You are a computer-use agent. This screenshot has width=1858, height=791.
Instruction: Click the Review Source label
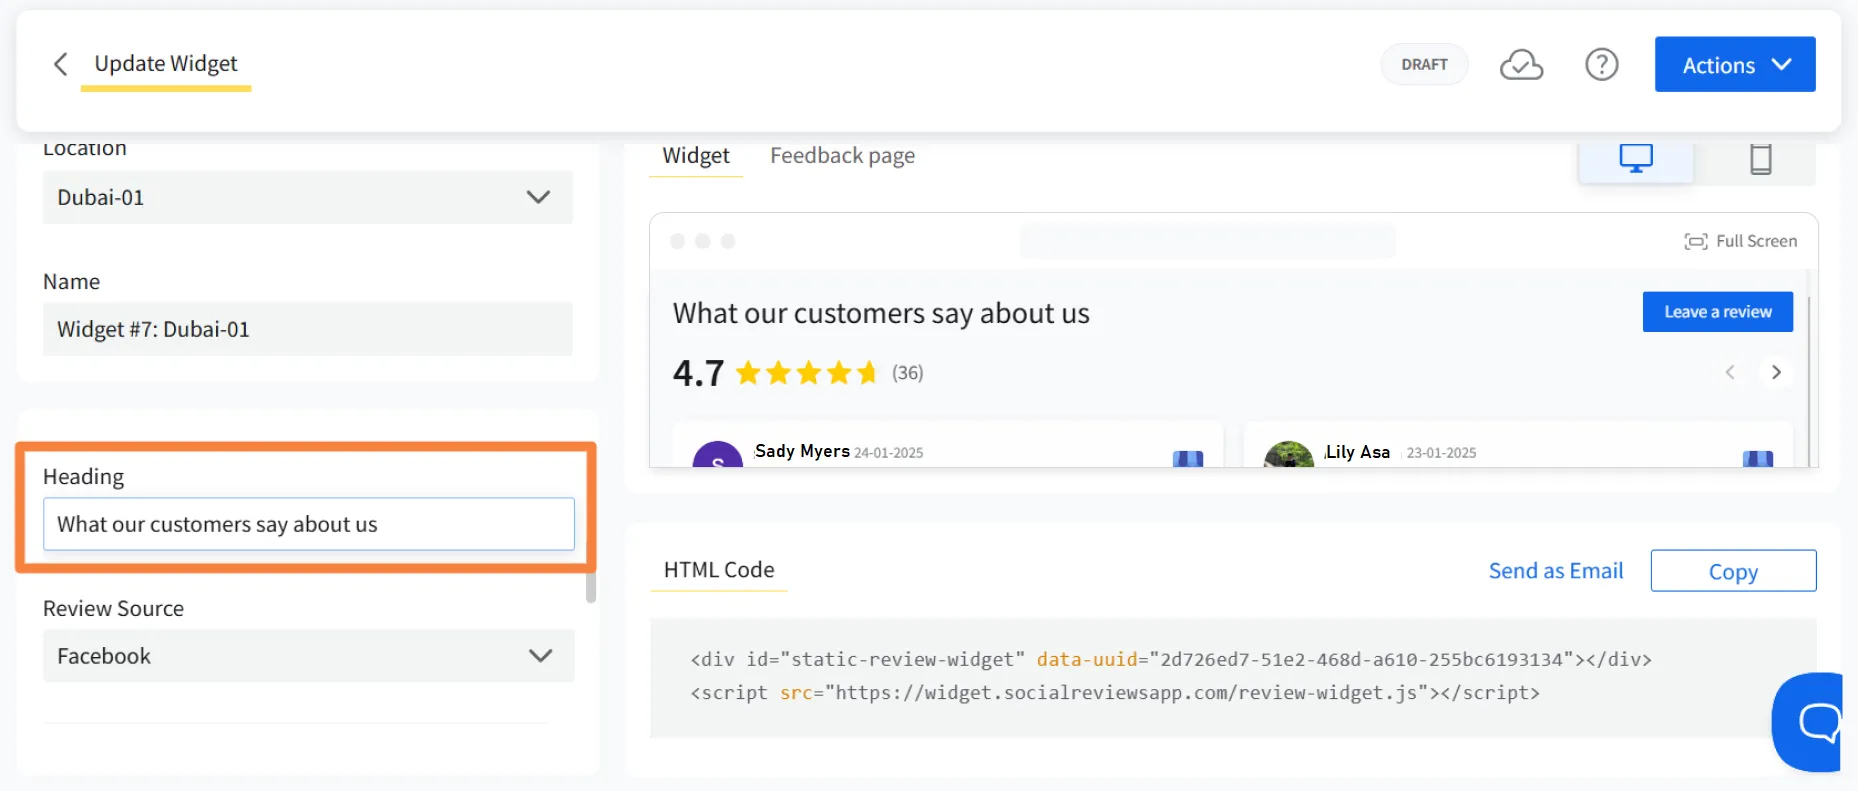pos(113,609)
